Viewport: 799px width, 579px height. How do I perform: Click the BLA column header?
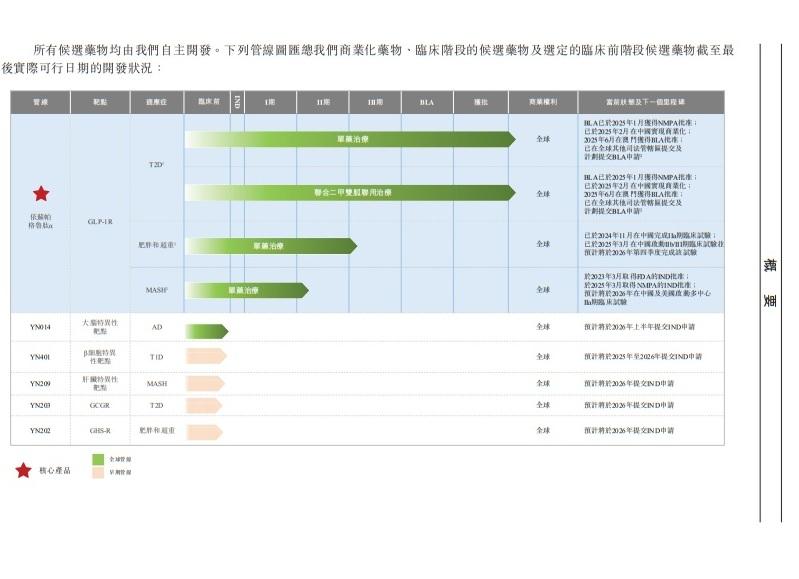pos(426,102)
